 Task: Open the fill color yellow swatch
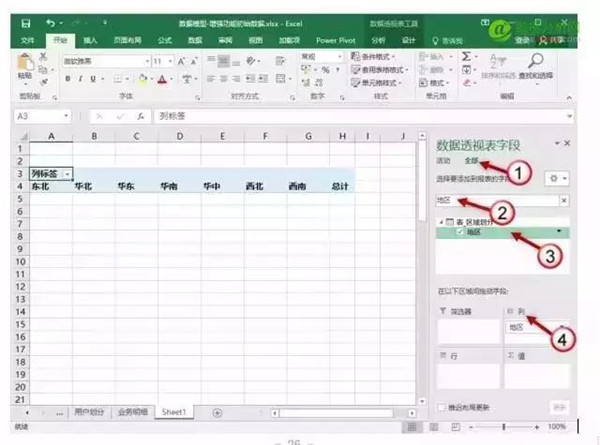click(143, 79)
